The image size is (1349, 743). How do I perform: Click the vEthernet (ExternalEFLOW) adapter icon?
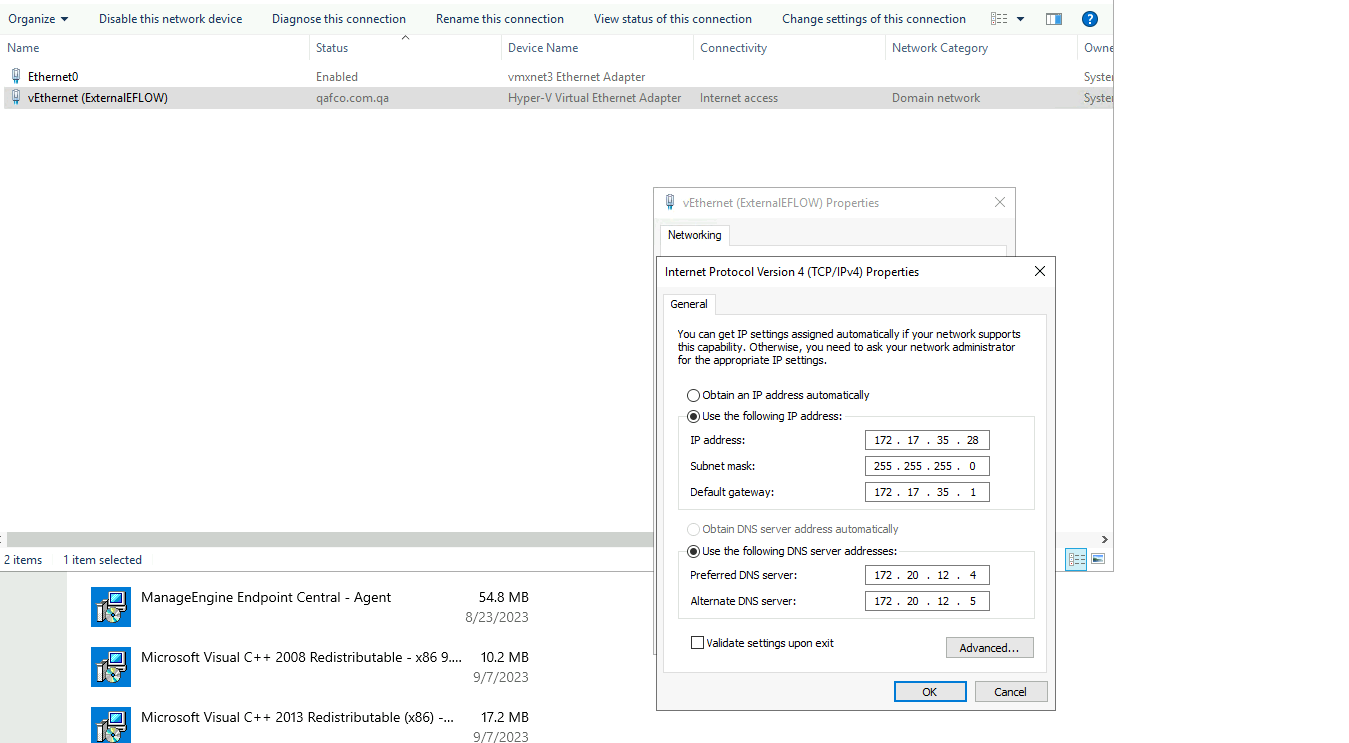point(16,97)
